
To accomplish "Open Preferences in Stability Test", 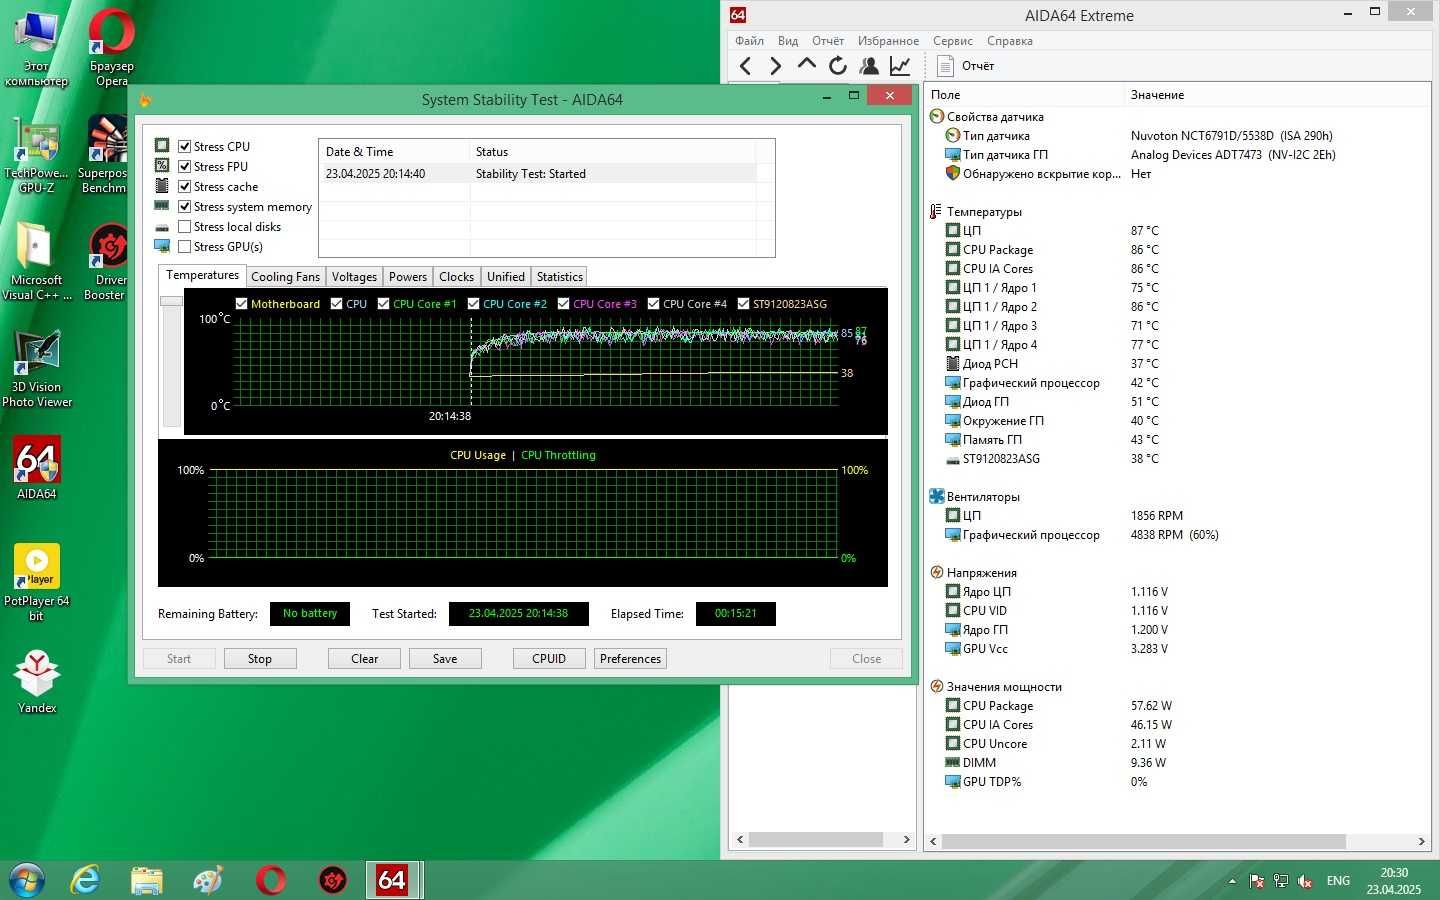I will click(x=630, y=659).
